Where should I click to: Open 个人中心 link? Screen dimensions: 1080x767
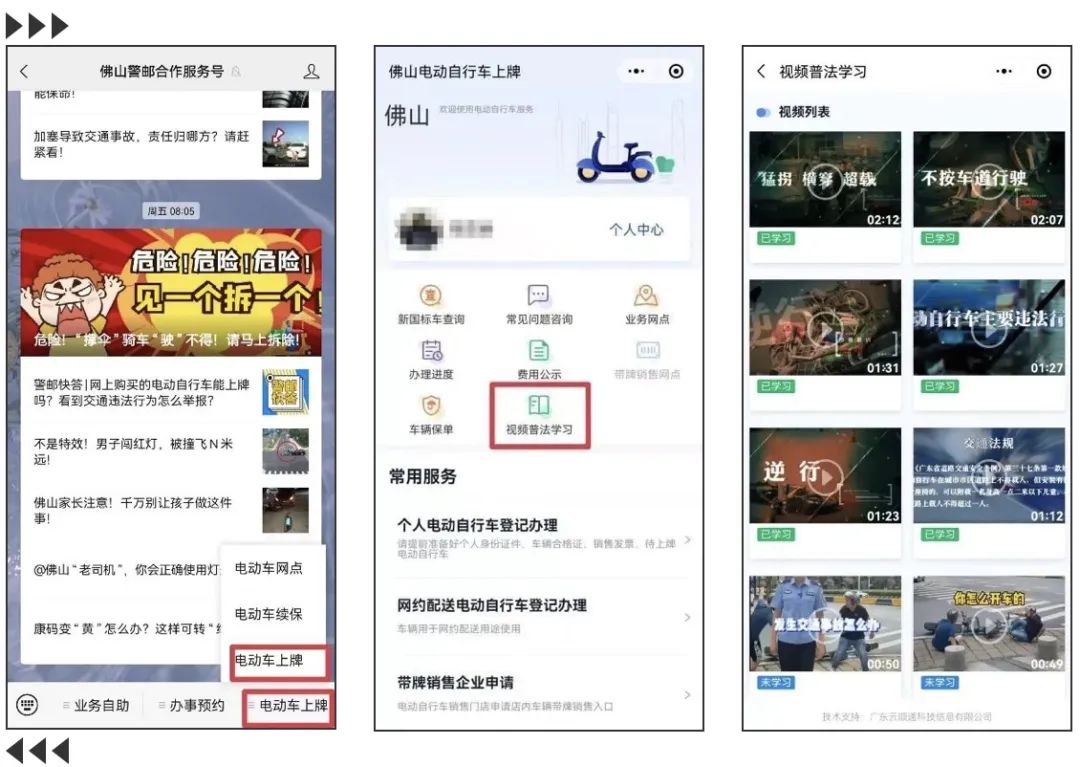[x=636, y=229]
